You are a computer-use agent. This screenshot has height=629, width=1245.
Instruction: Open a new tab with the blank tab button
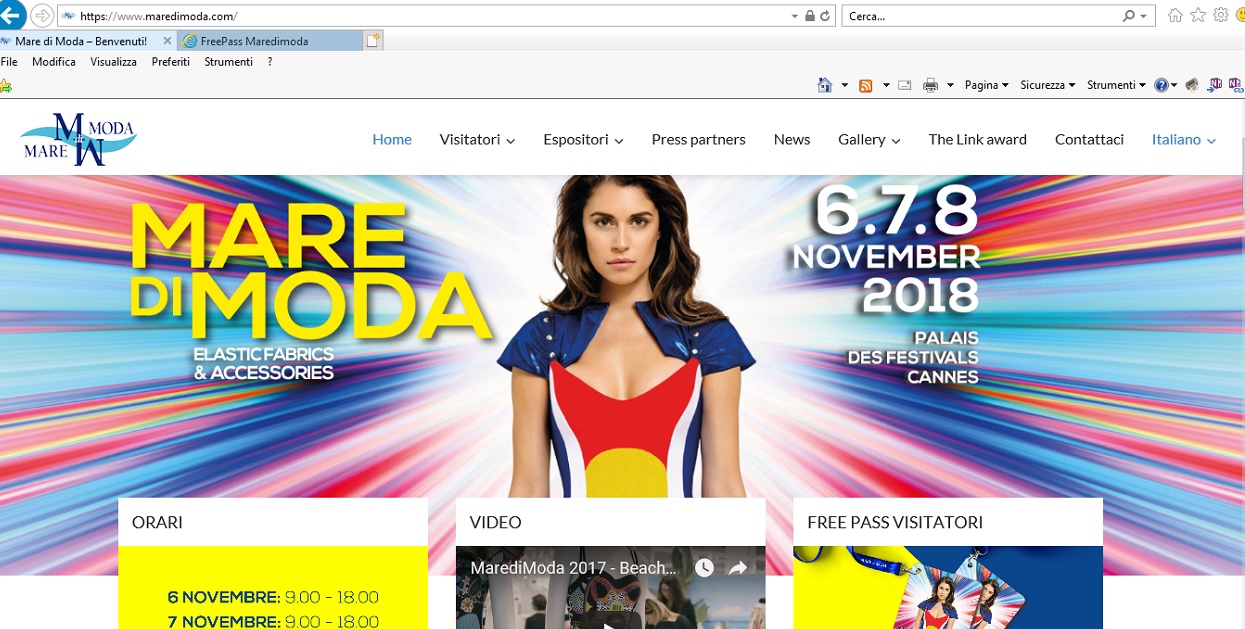[x=372, y=41]
